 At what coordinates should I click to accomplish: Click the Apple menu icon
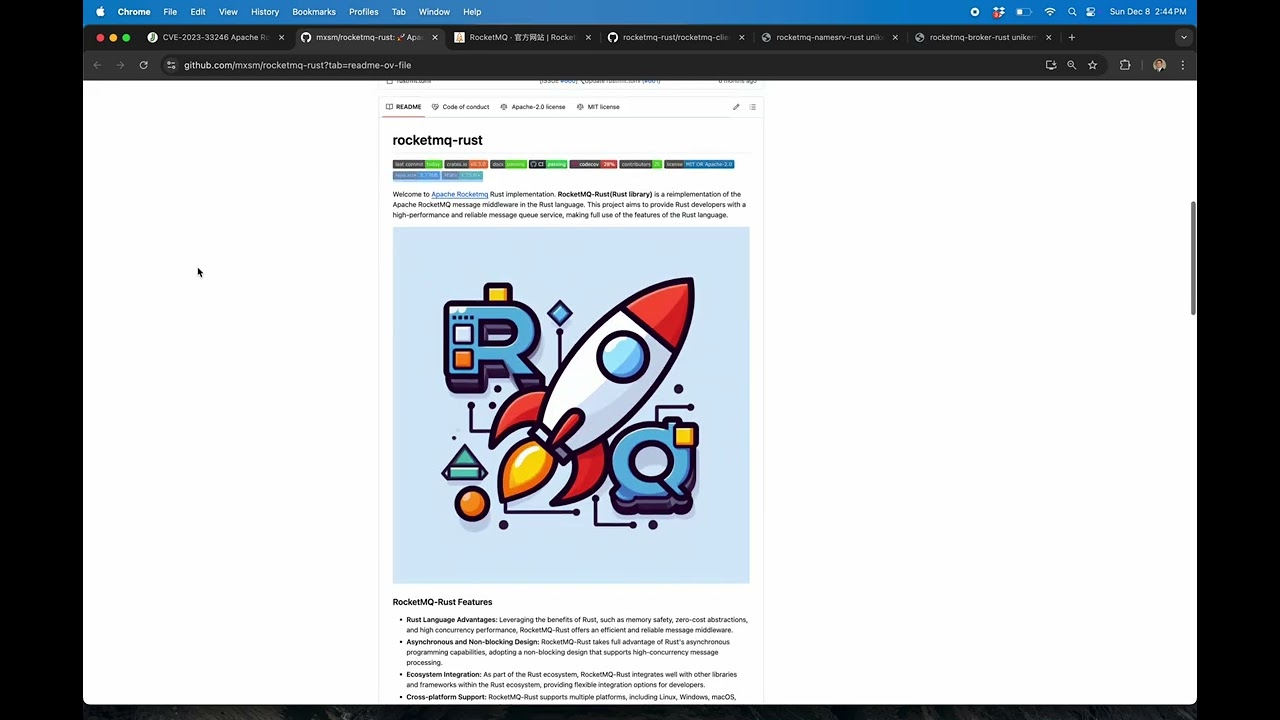100,12
